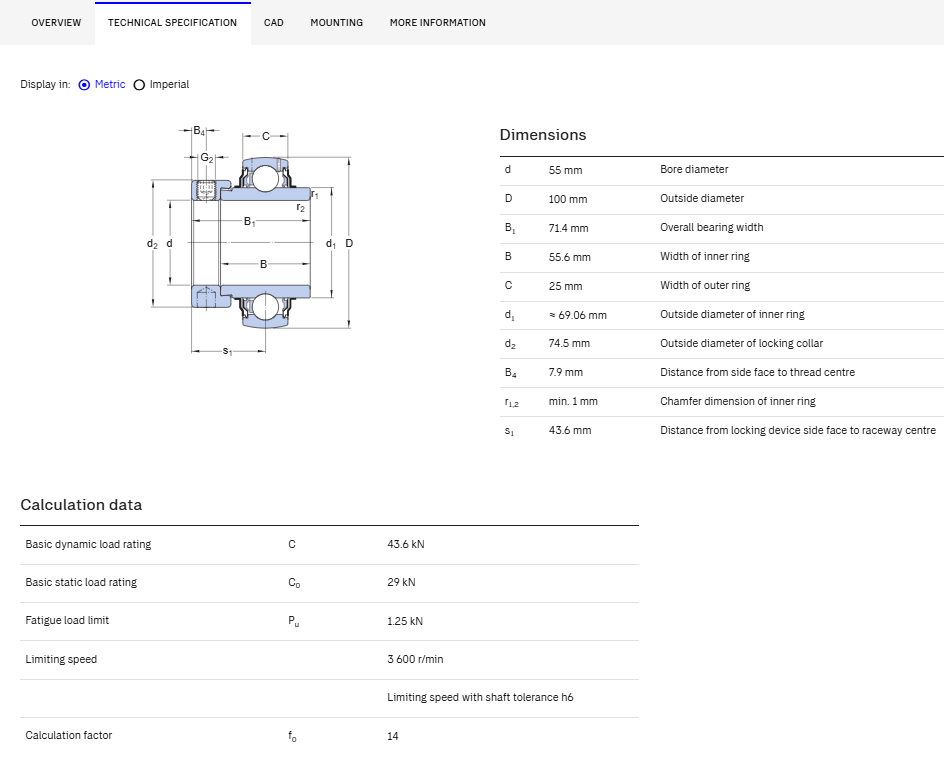
Task: Click the B4 symbol in dimensions table
Action: click(510, 373)
